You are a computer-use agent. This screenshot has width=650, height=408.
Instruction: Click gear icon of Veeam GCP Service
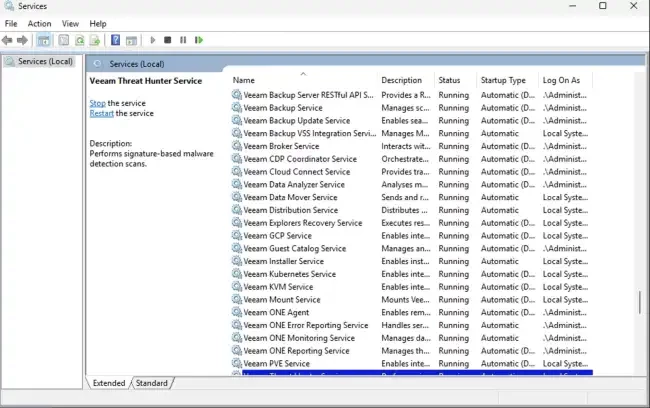pos(237,236)
